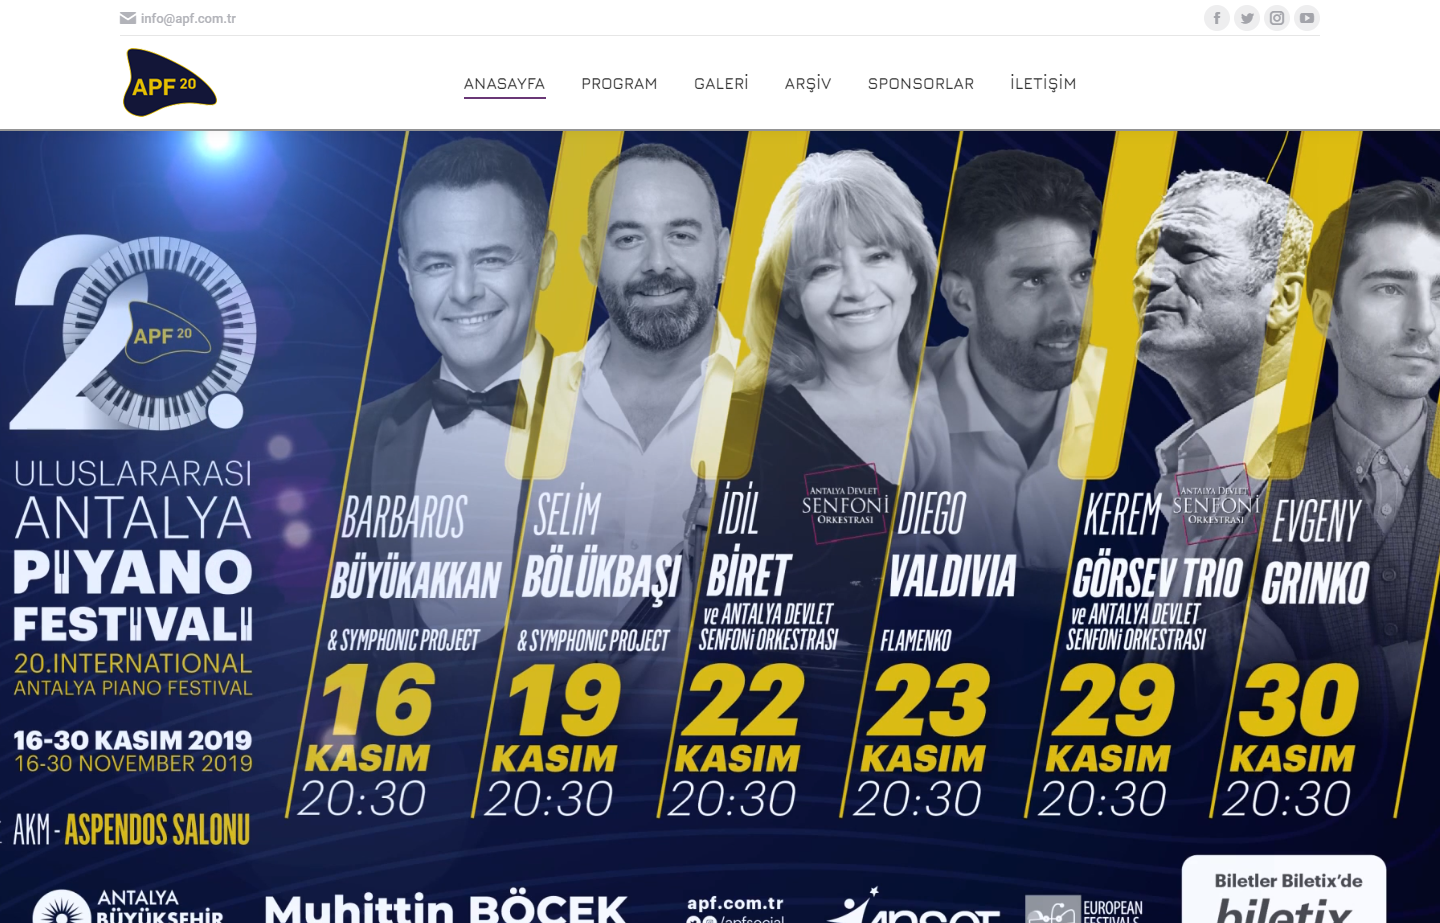Open the GALERİ menu item
The width and height of the screenshot is (1440, 923).
point(721,84)
